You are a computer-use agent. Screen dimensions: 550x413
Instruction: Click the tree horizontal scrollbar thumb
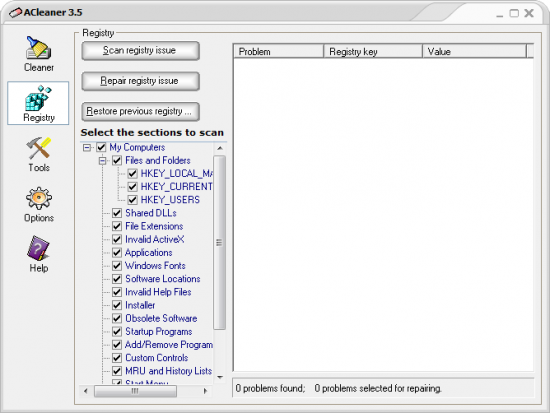(x=135, y=391)
